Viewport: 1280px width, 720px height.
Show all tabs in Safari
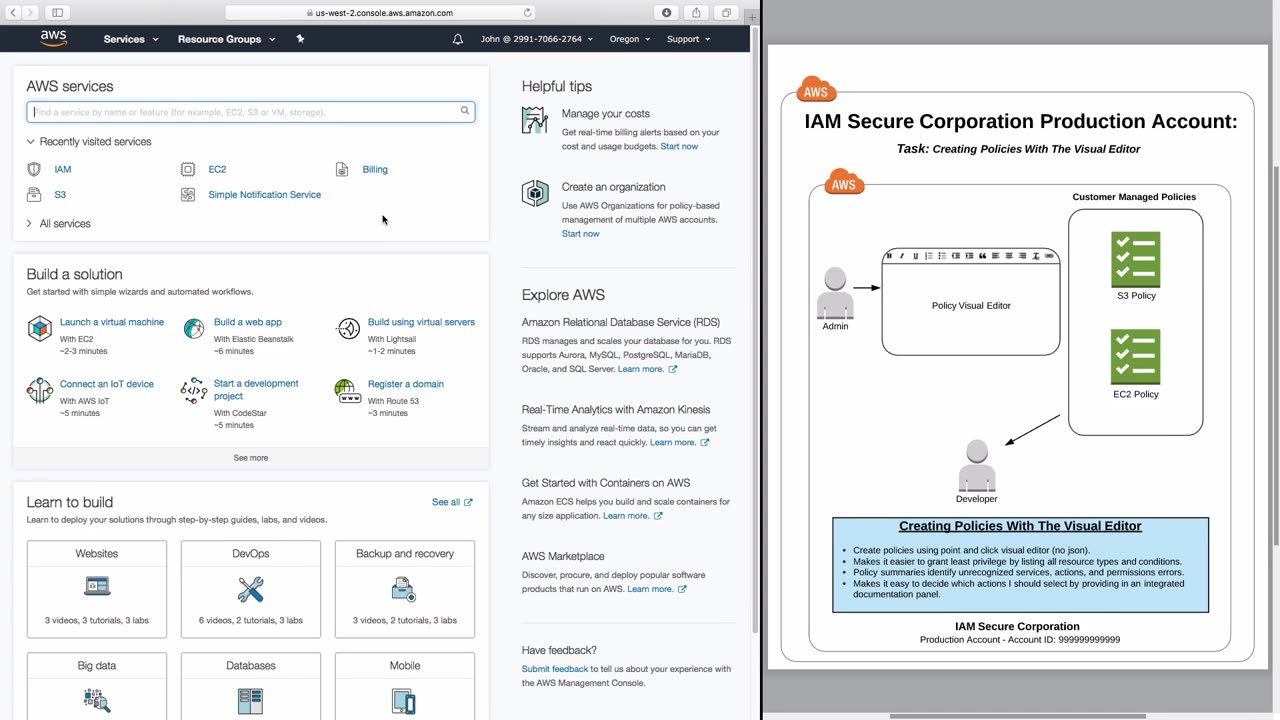pos(726,13)
